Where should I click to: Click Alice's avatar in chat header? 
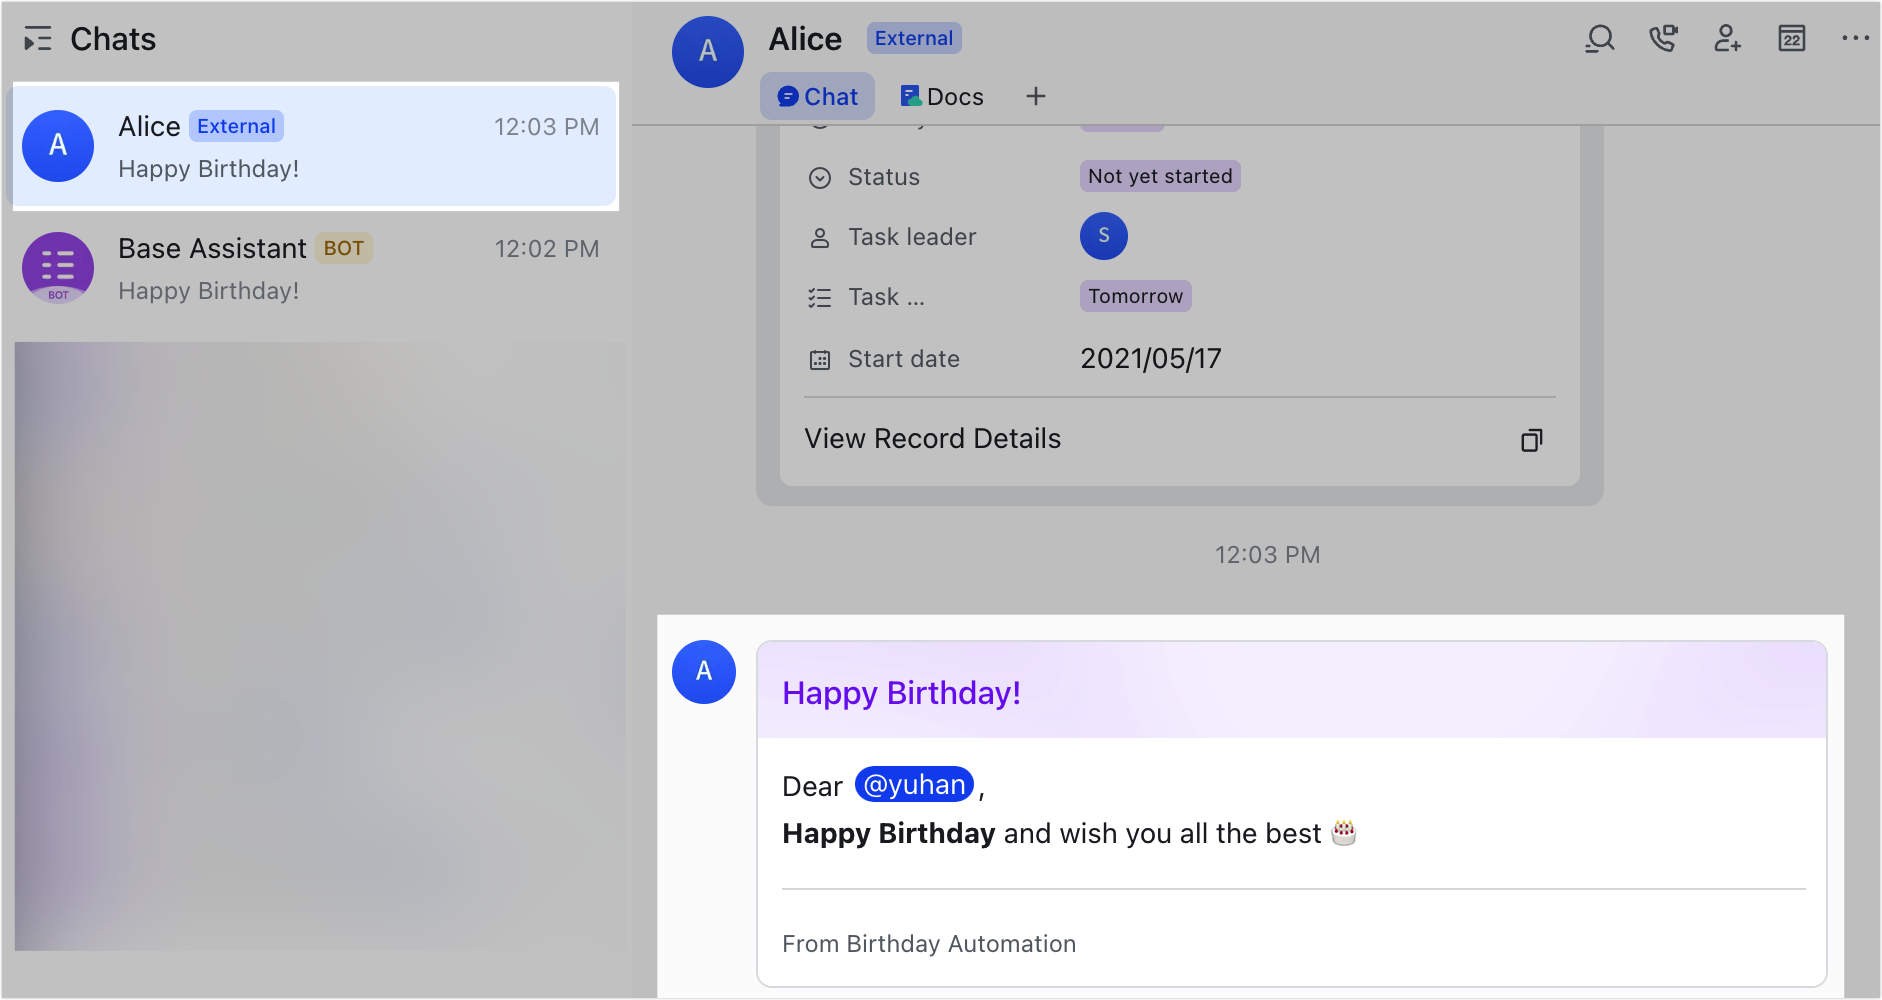[x=707, y=52]
